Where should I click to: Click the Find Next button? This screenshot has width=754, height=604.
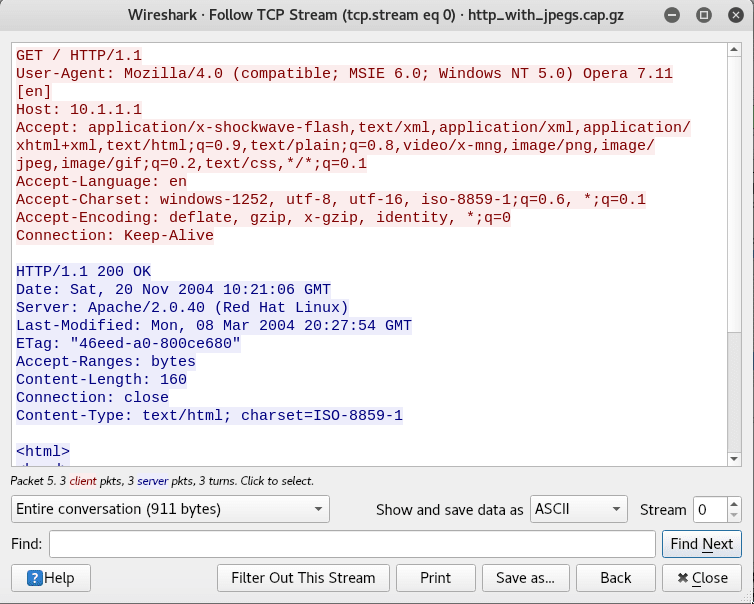click(702, 544)
